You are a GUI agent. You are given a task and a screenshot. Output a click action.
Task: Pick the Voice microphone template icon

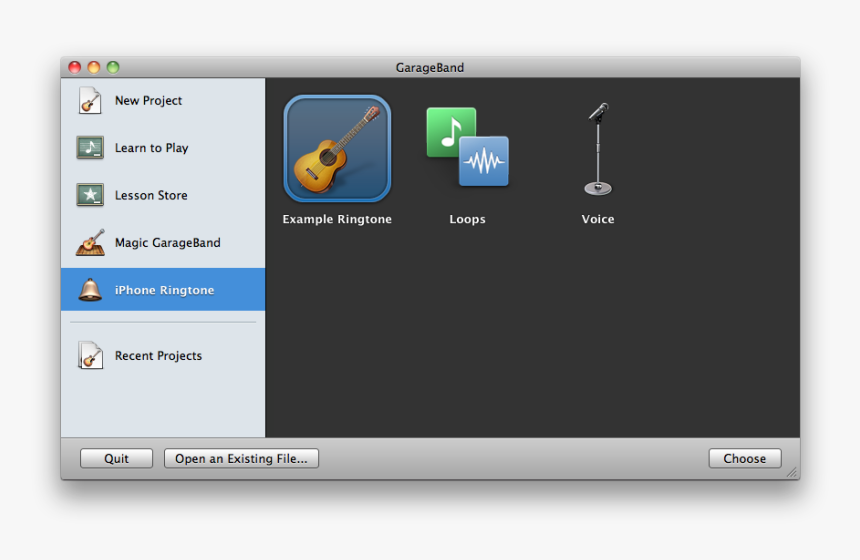point(598,149)
